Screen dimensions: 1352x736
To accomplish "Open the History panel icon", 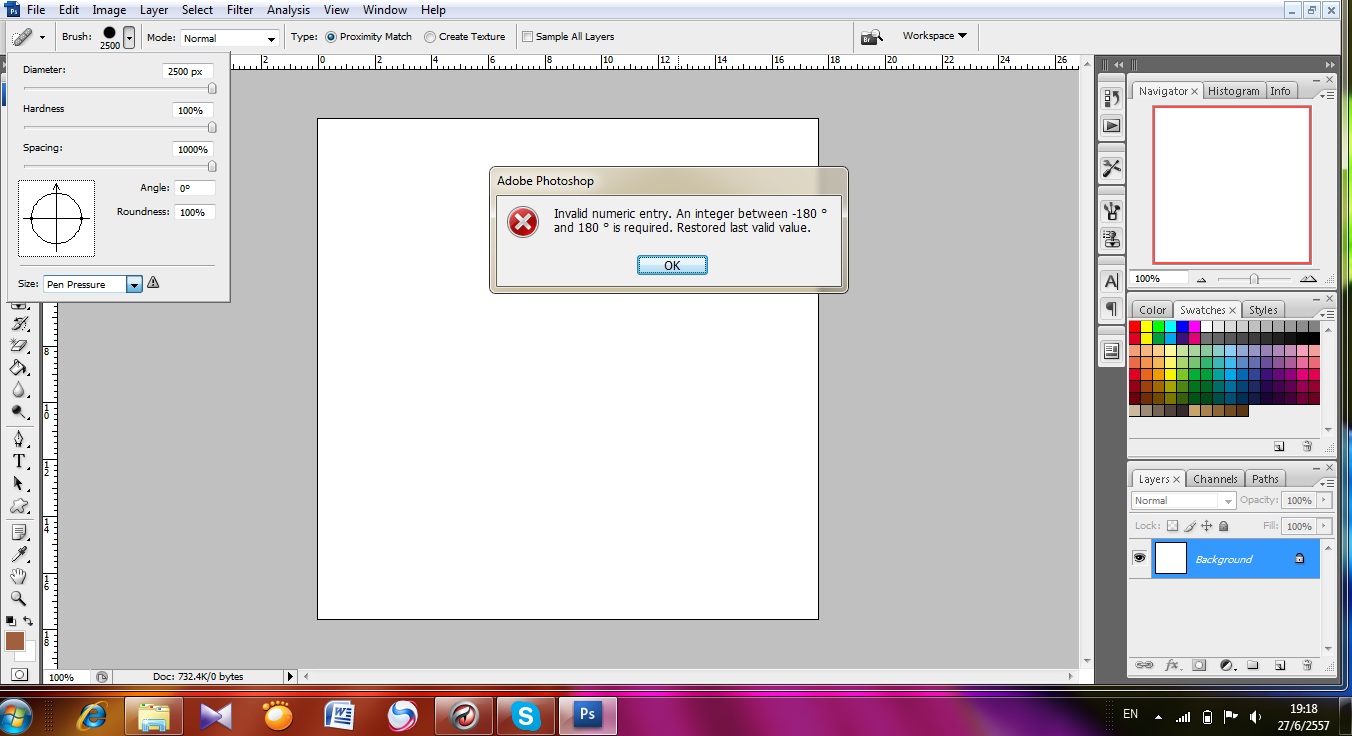I will (x=1111, y=98).
